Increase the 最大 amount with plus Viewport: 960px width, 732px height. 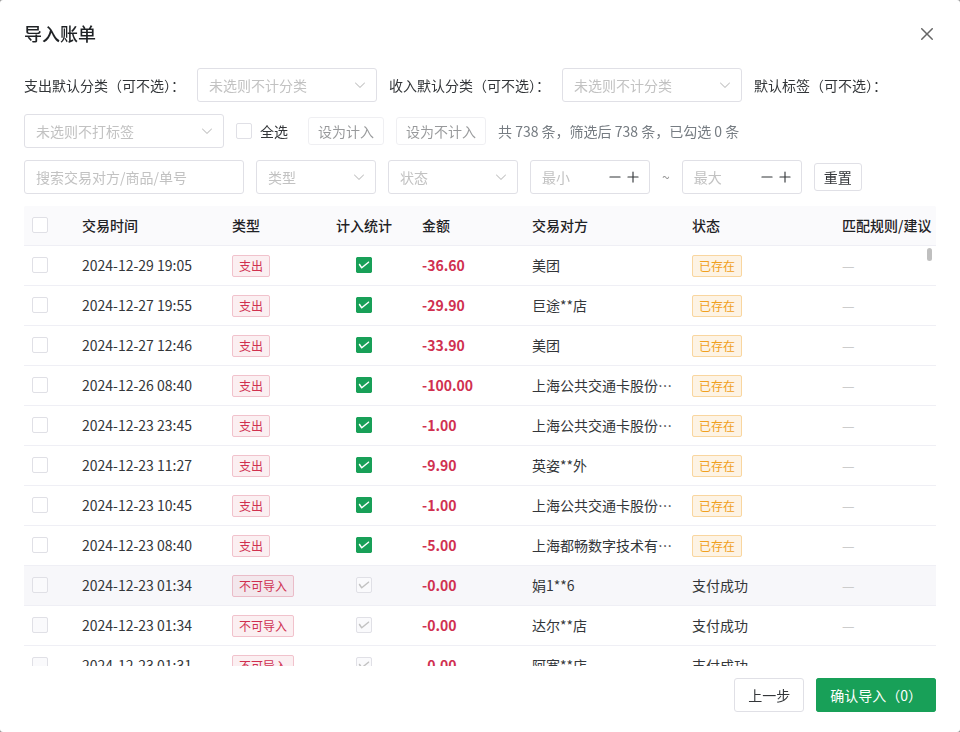tap(785, 177)
